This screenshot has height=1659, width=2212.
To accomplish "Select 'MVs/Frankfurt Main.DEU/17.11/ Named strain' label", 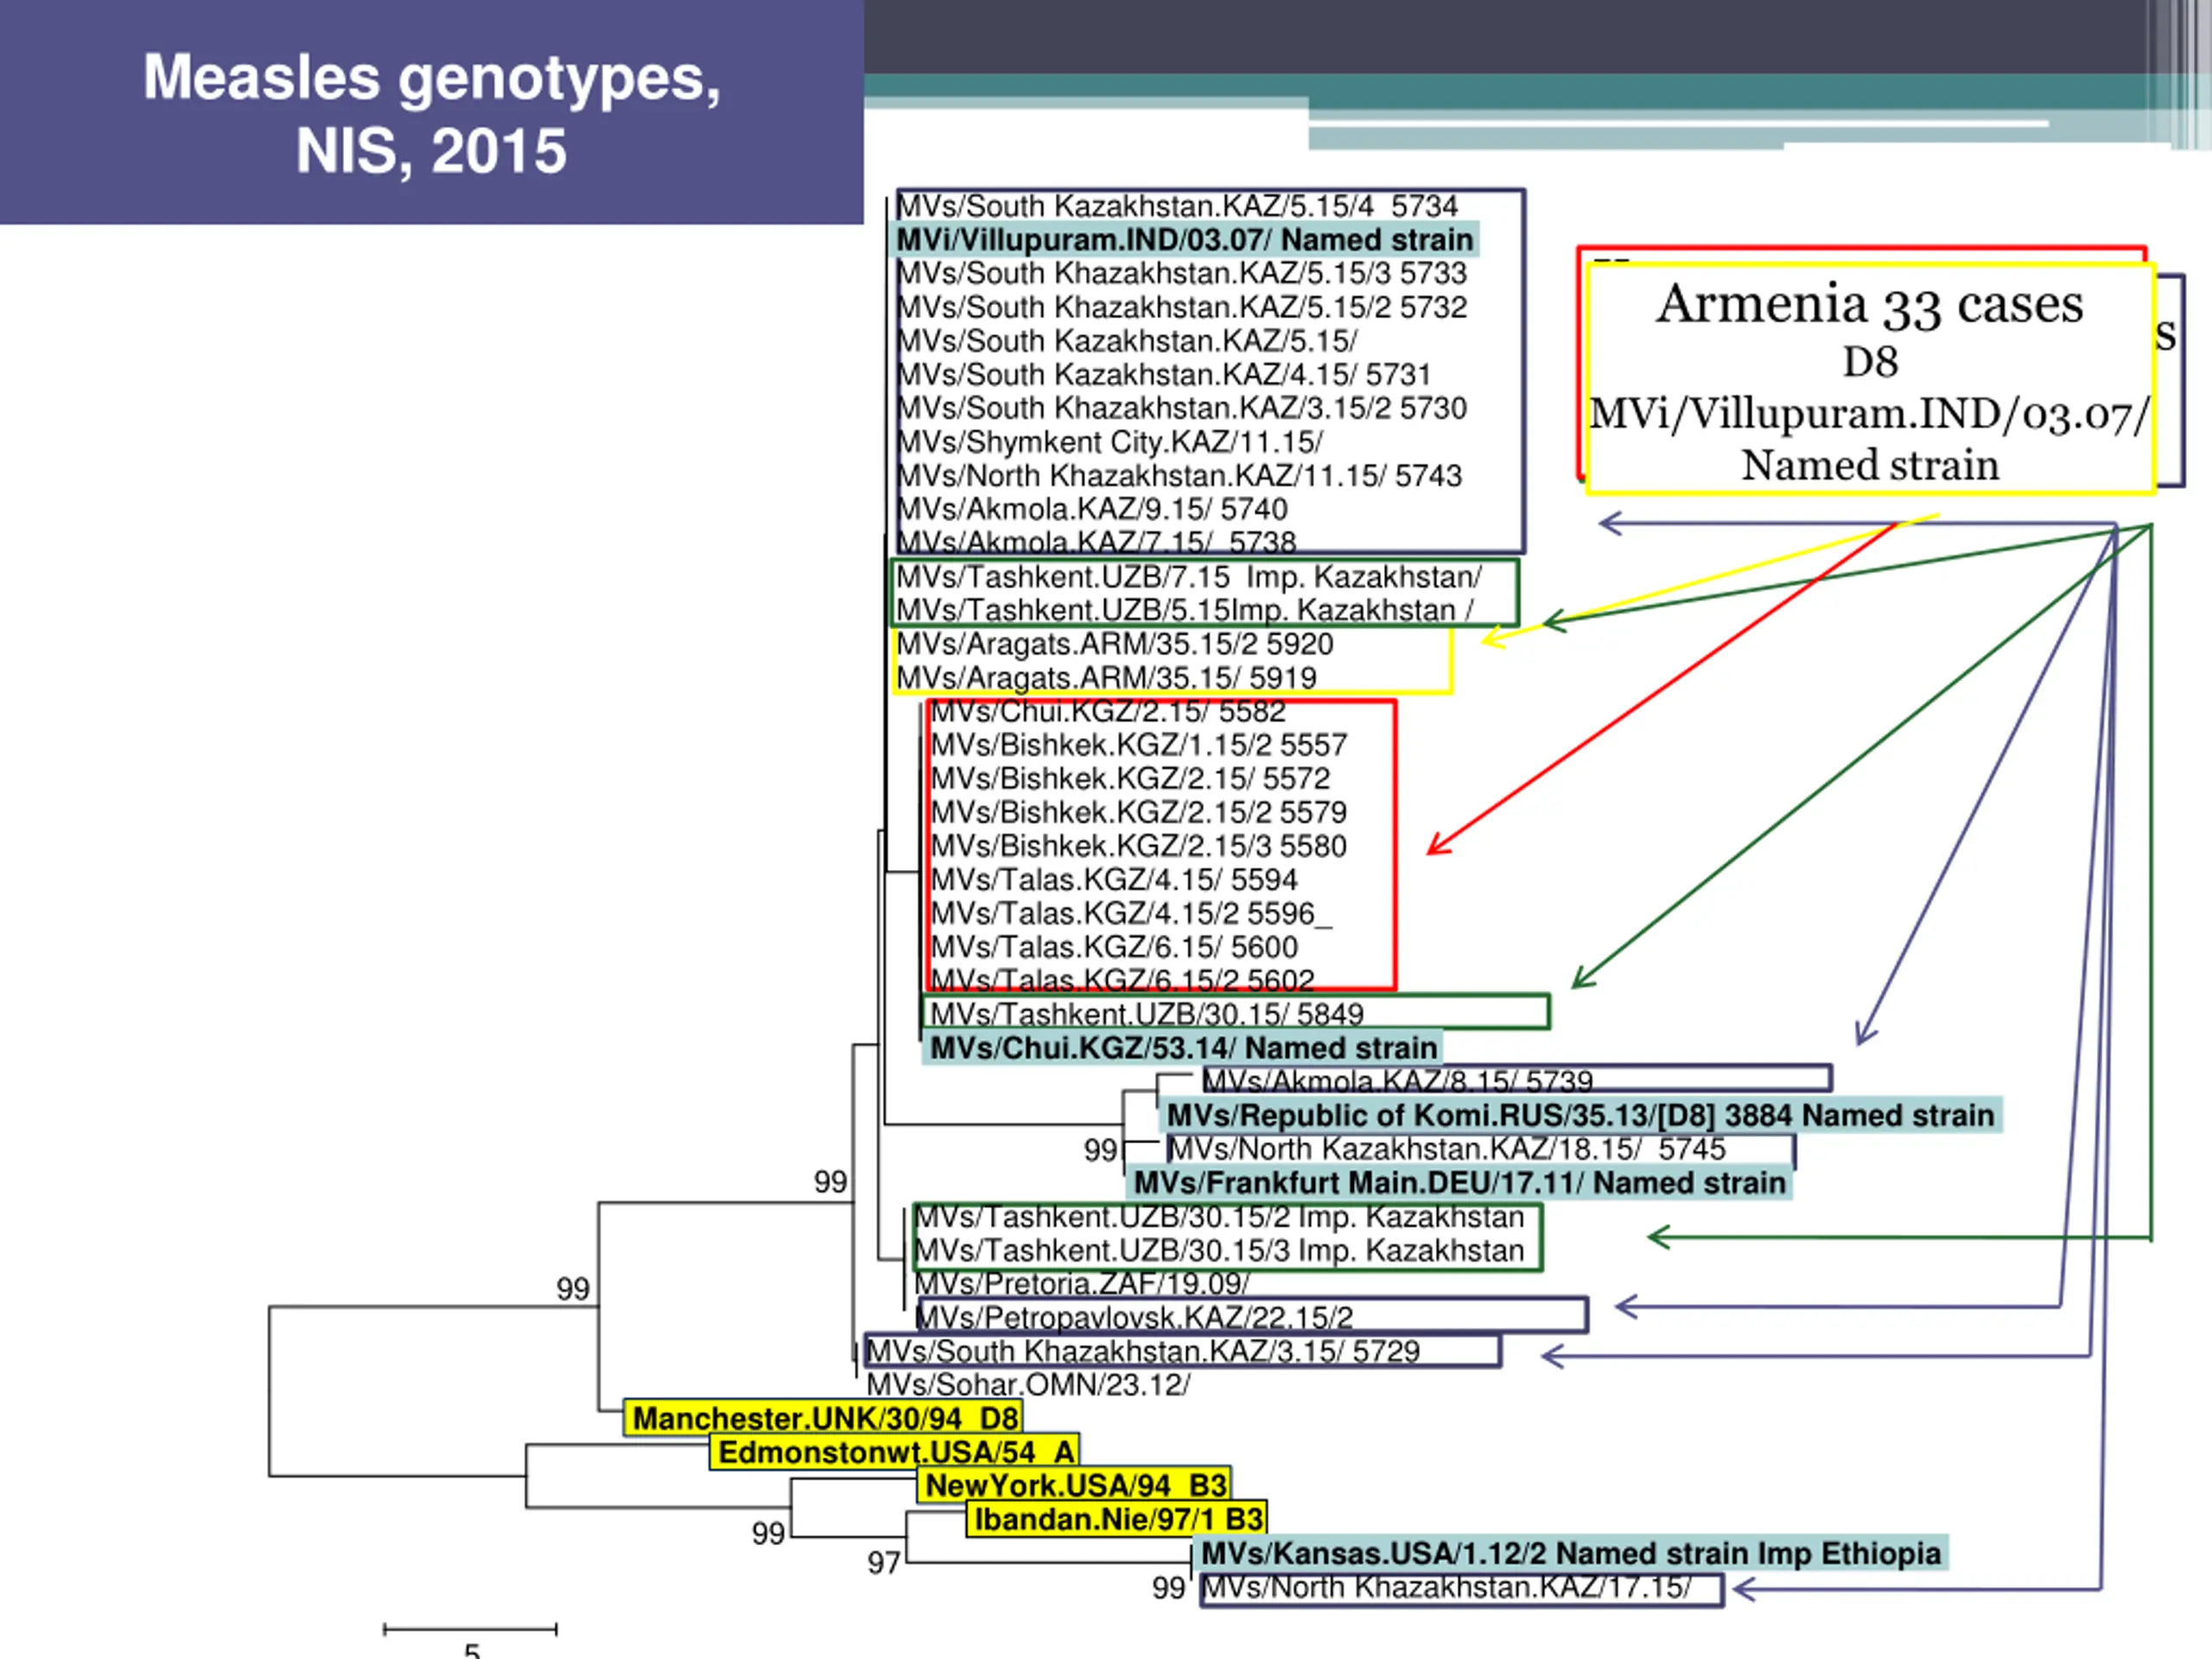I will [x=1460, y=1183].
